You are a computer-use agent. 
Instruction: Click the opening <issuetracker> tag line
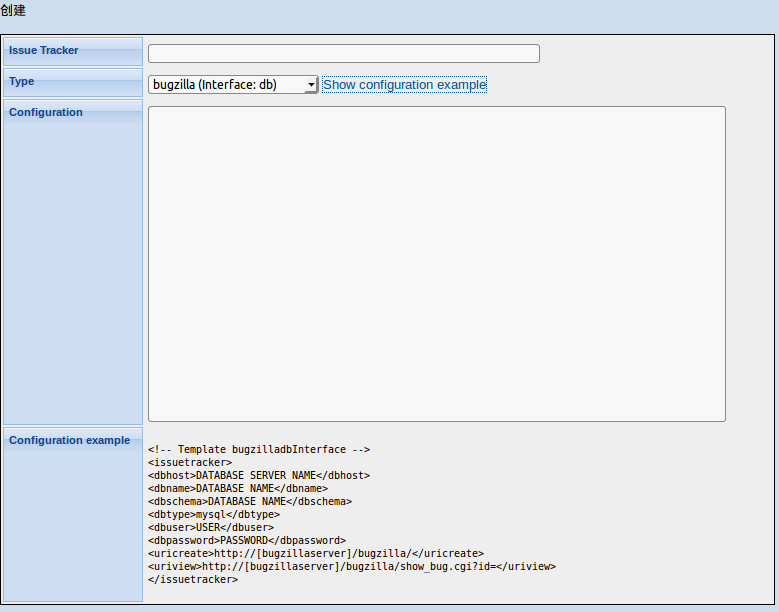[x=190, y=462]
